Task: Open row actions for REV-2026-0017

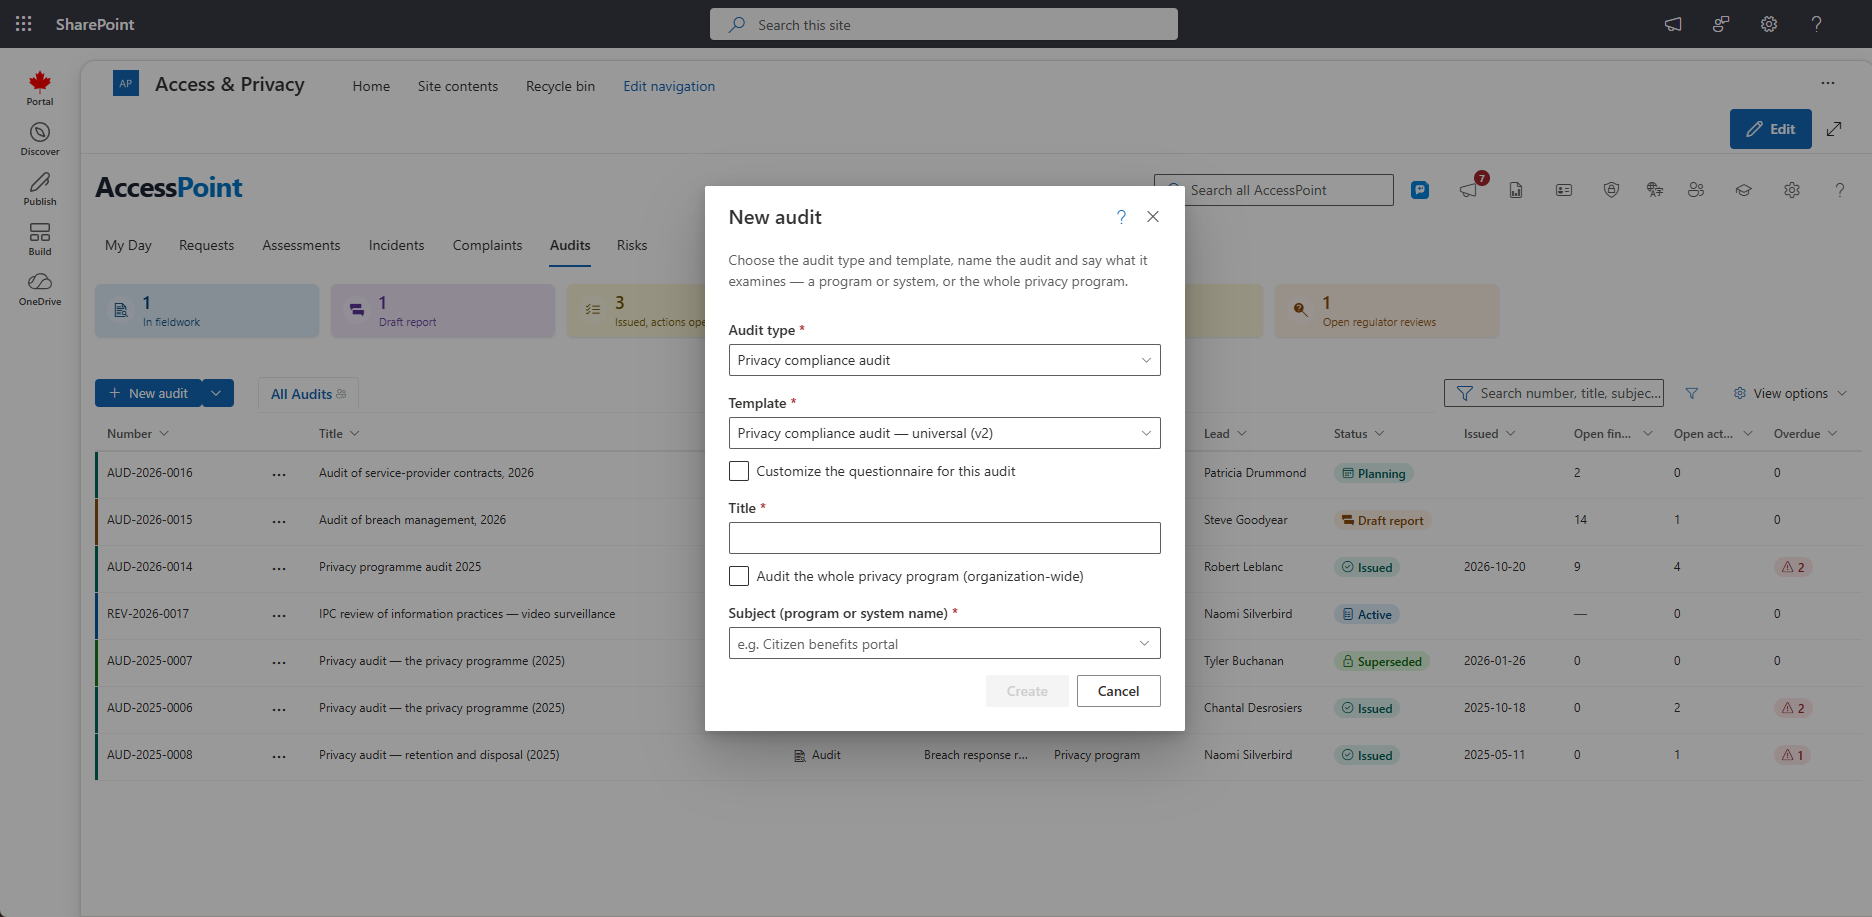Action: tap(279, 615)
